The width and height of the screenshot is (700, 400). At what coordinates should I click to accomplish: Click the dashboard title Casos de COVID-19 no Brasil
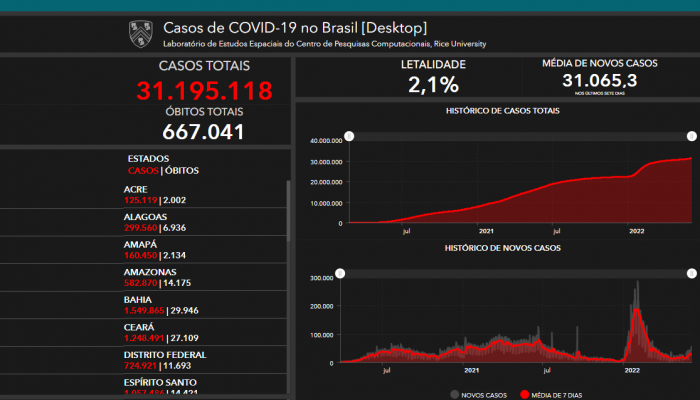[x=294, y=27]
